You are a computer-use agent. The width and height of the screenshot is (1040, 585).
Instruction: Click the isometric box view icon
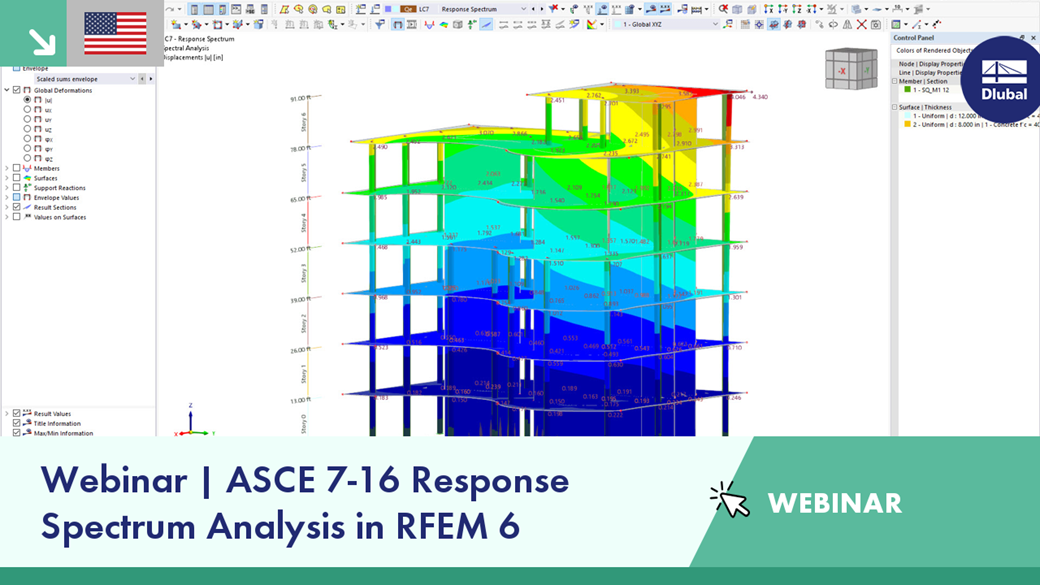click(737, 9)
